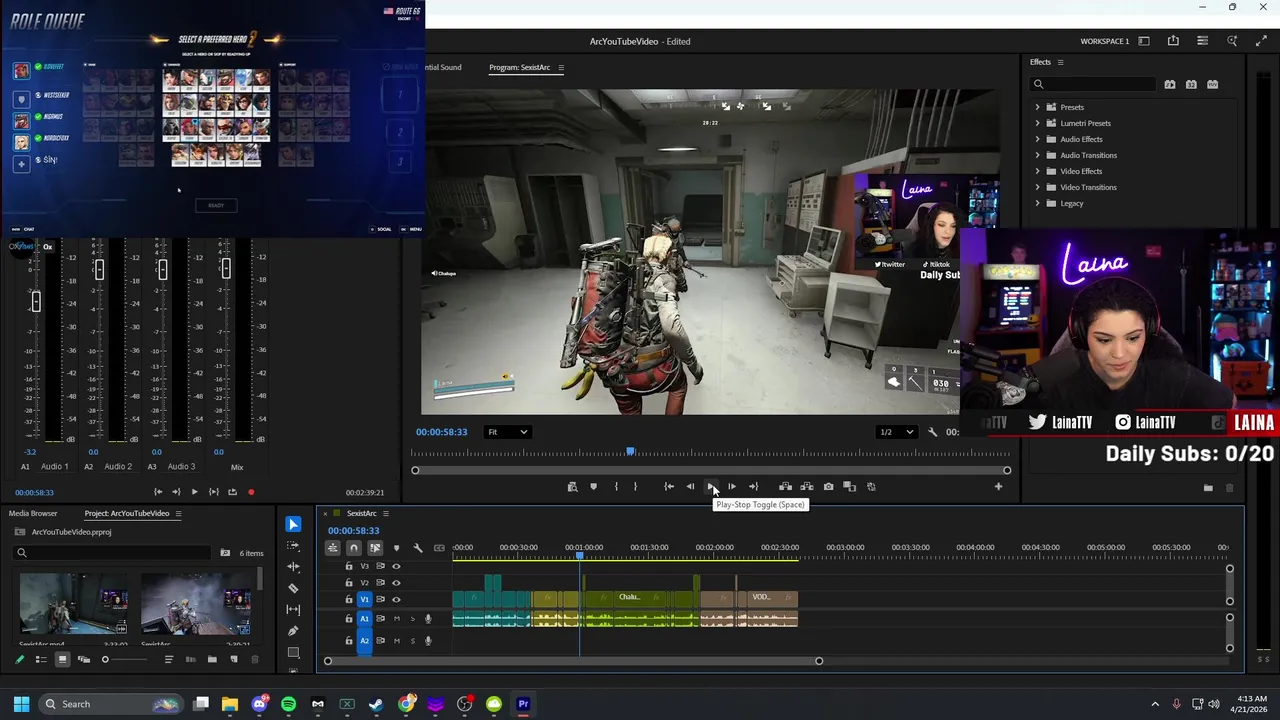Expand the Video Transitions folder
Viewport: 1280px width, 720px height.
1037,187
